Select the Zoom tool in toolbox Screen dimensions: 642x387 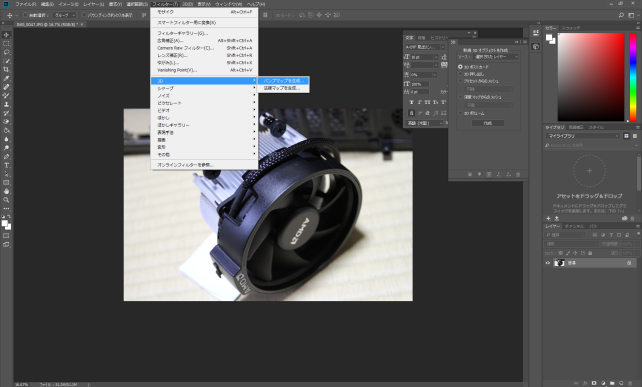click(x=6, y=200)
